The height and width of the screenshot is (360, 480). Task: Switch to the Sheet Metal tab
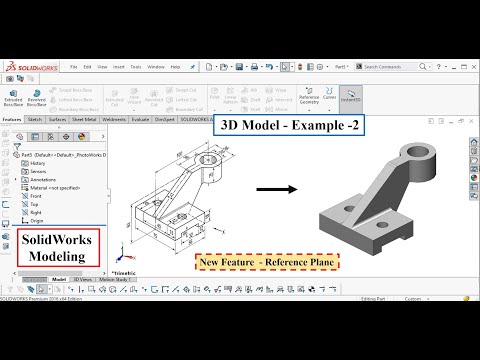(84, 119)
